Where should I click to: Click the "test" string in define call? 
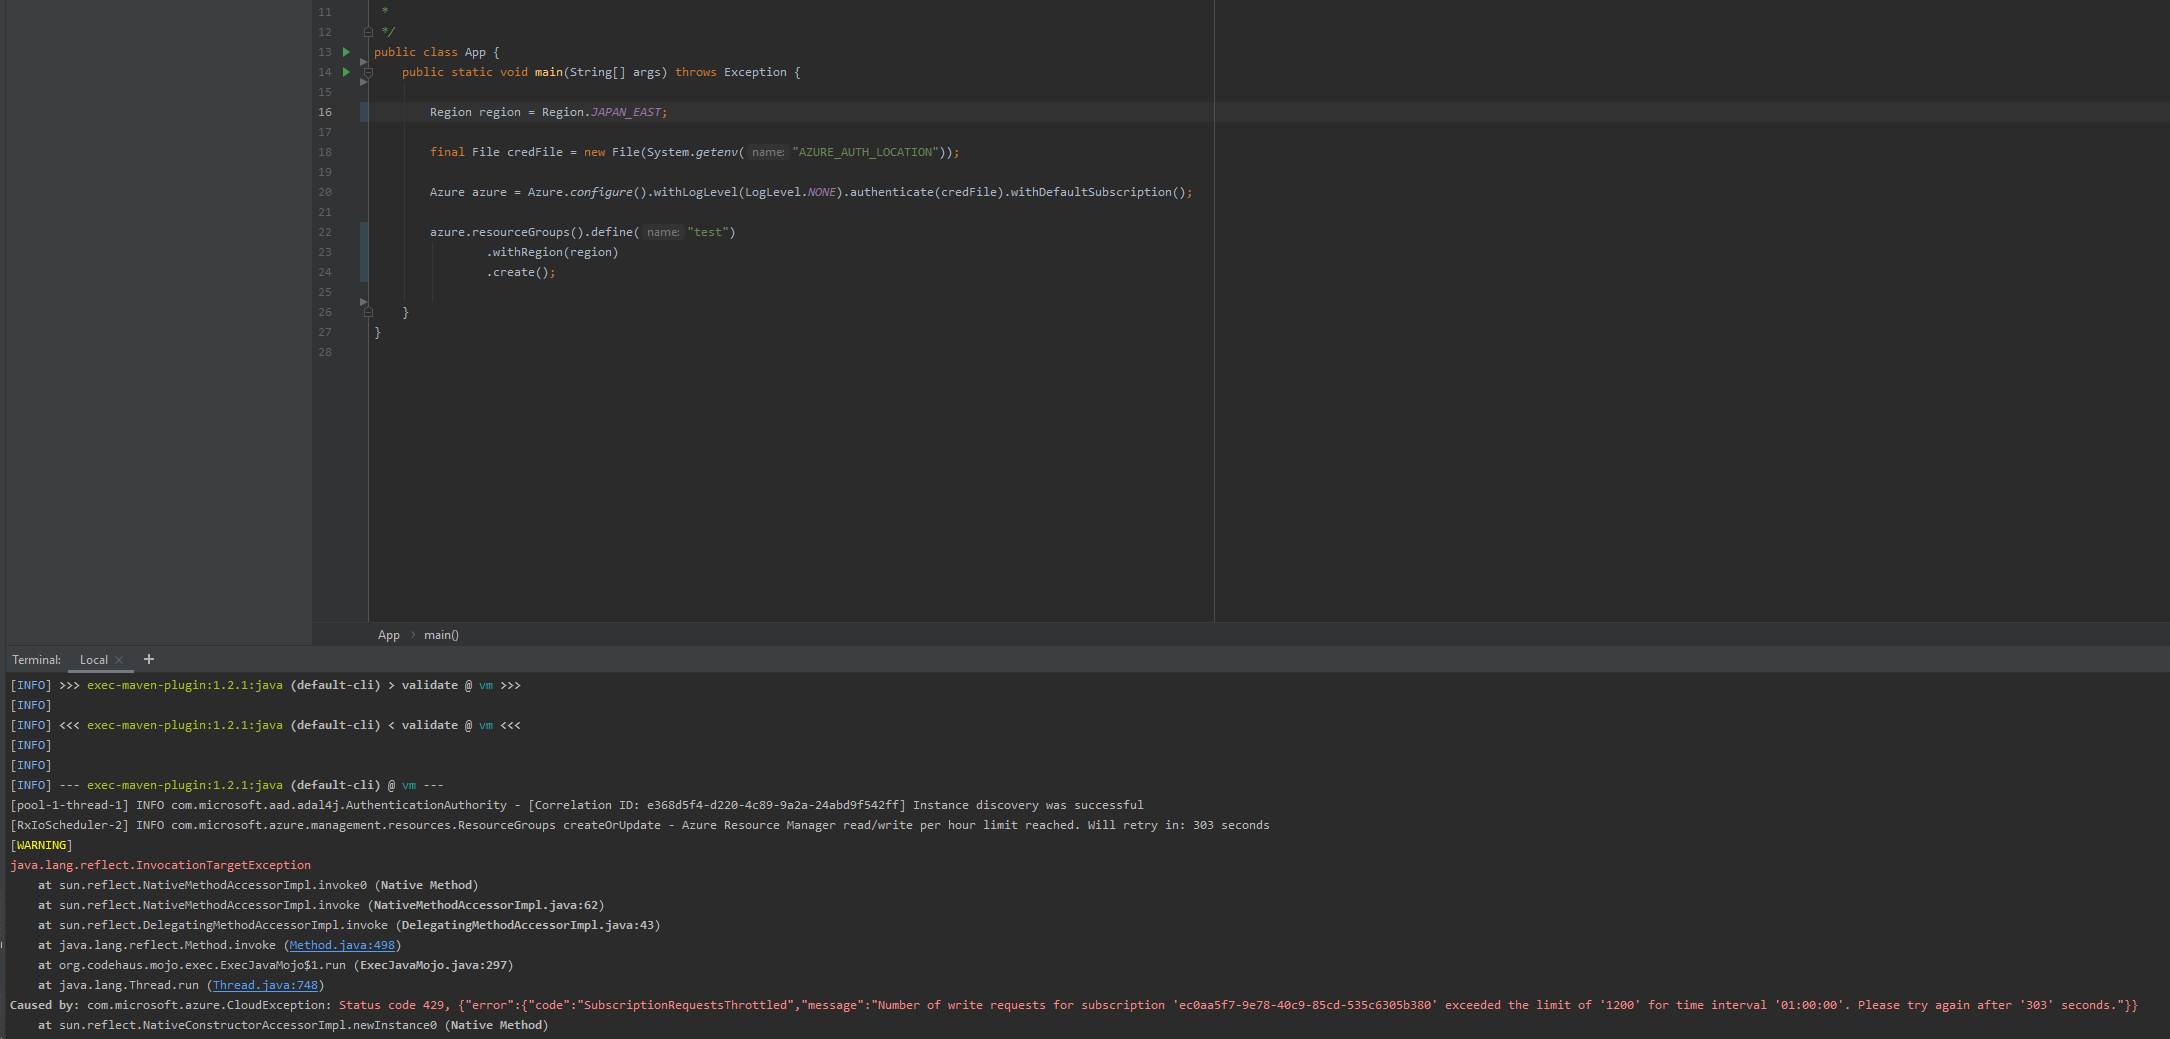708,232
